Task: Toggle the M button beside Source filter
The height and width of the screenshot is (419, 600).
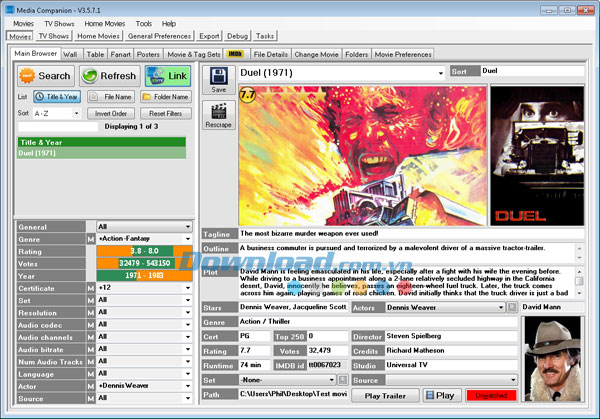Action: click(x=91, y=398)
